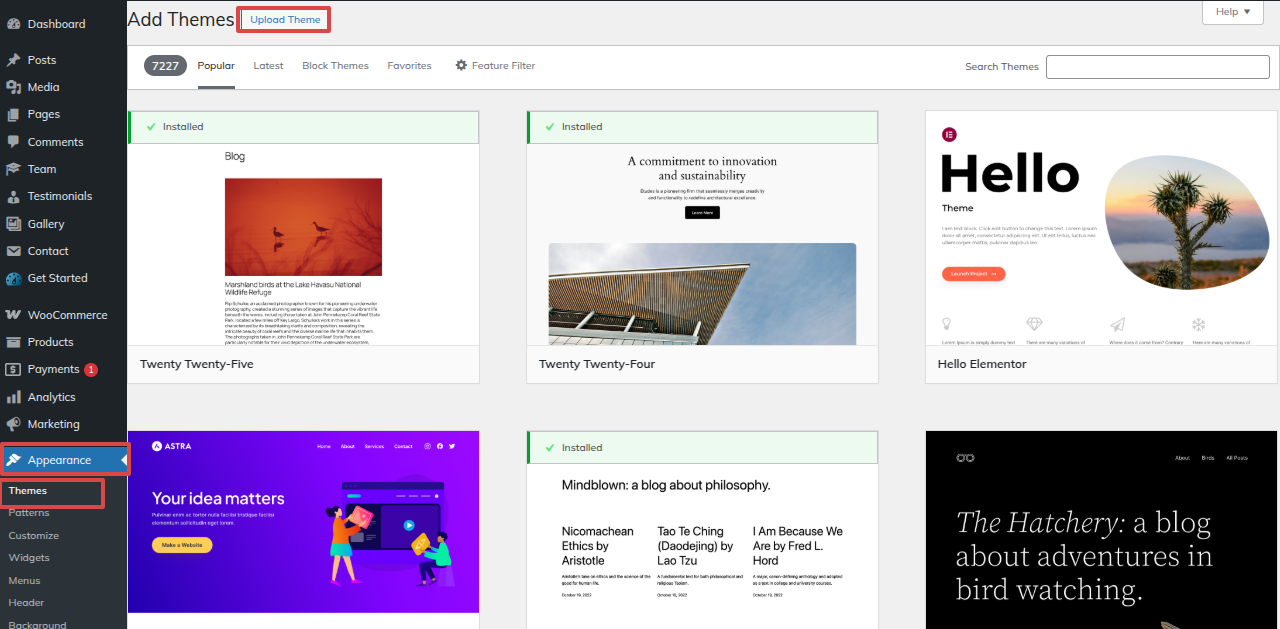This screenshot has height=629, width=1280.
Task: Click the Payments dollar icon
Action: [13, 369]
